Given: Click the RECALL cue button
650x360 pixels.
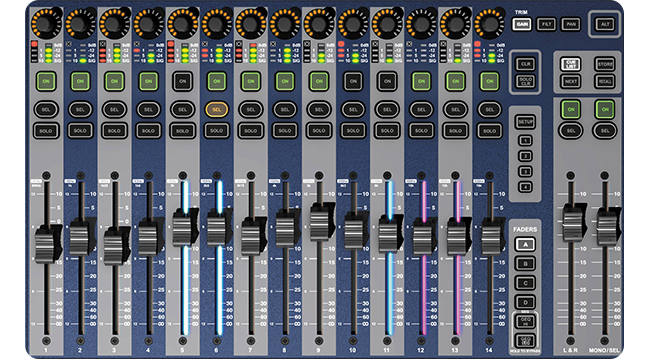Looking at the screenshot, I should (604, 81).
